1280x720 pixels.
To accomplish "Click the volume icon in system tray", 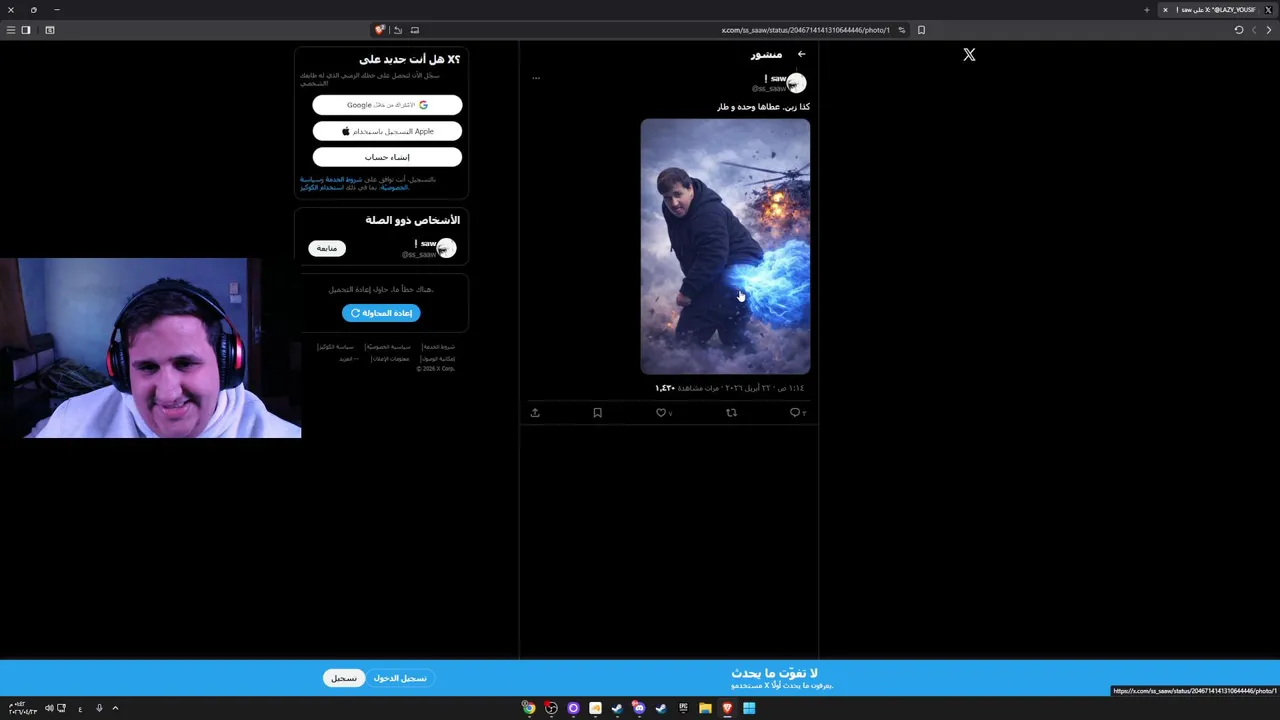I will click(49, 708).
